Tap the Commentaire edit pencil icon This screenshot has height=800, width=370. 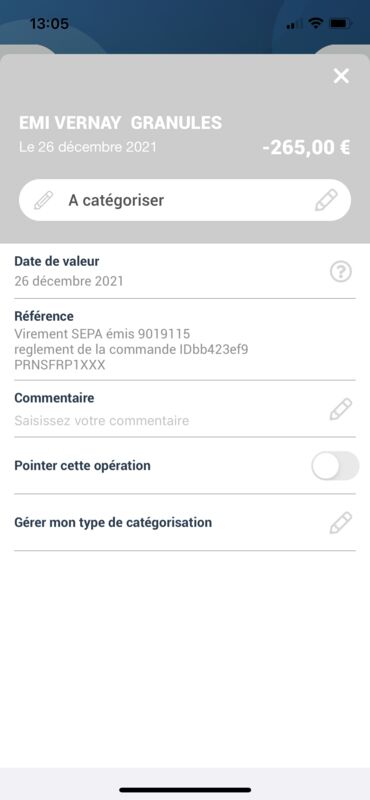pyautogui.click(x=340, y=409)
